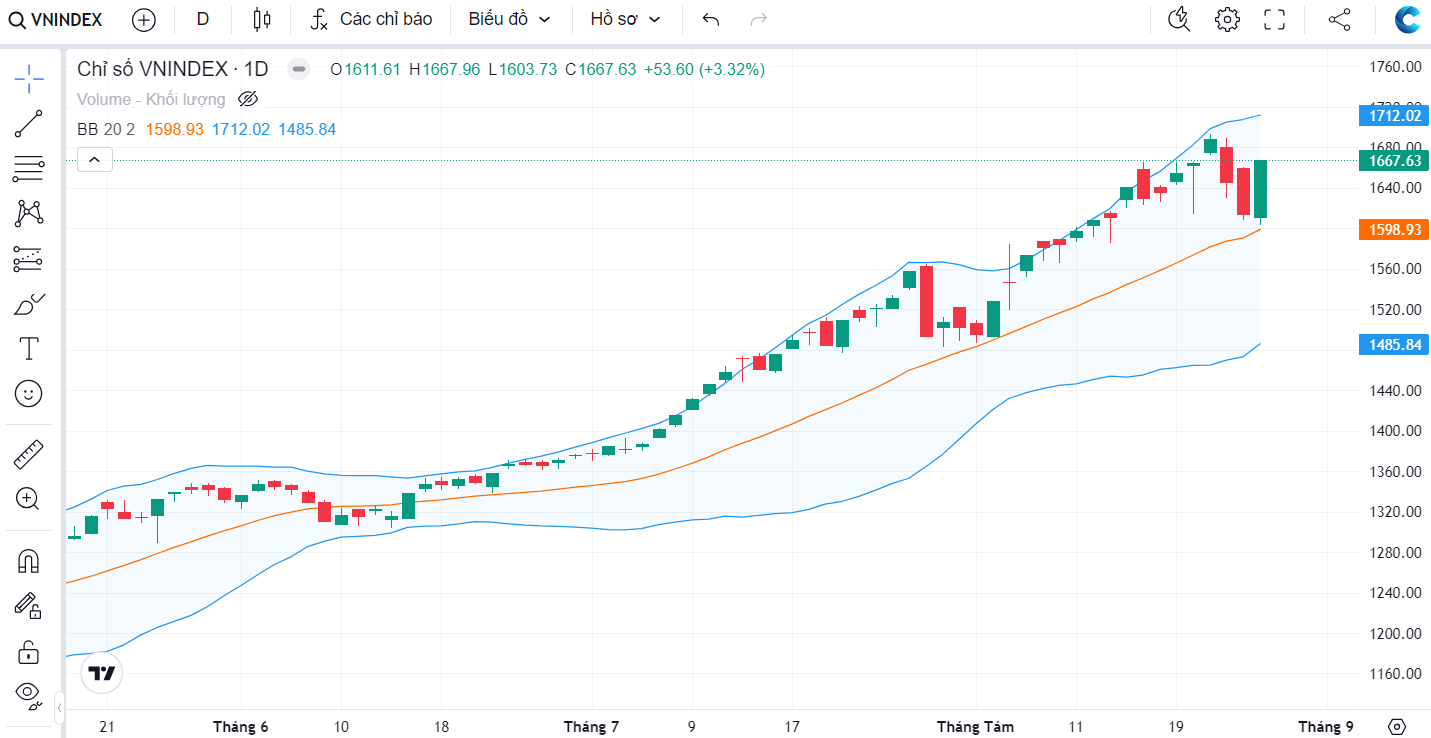This screenshot has width=1431, height=738.
Task: Select the crosshair cursor tool
Action: point(29,78)
